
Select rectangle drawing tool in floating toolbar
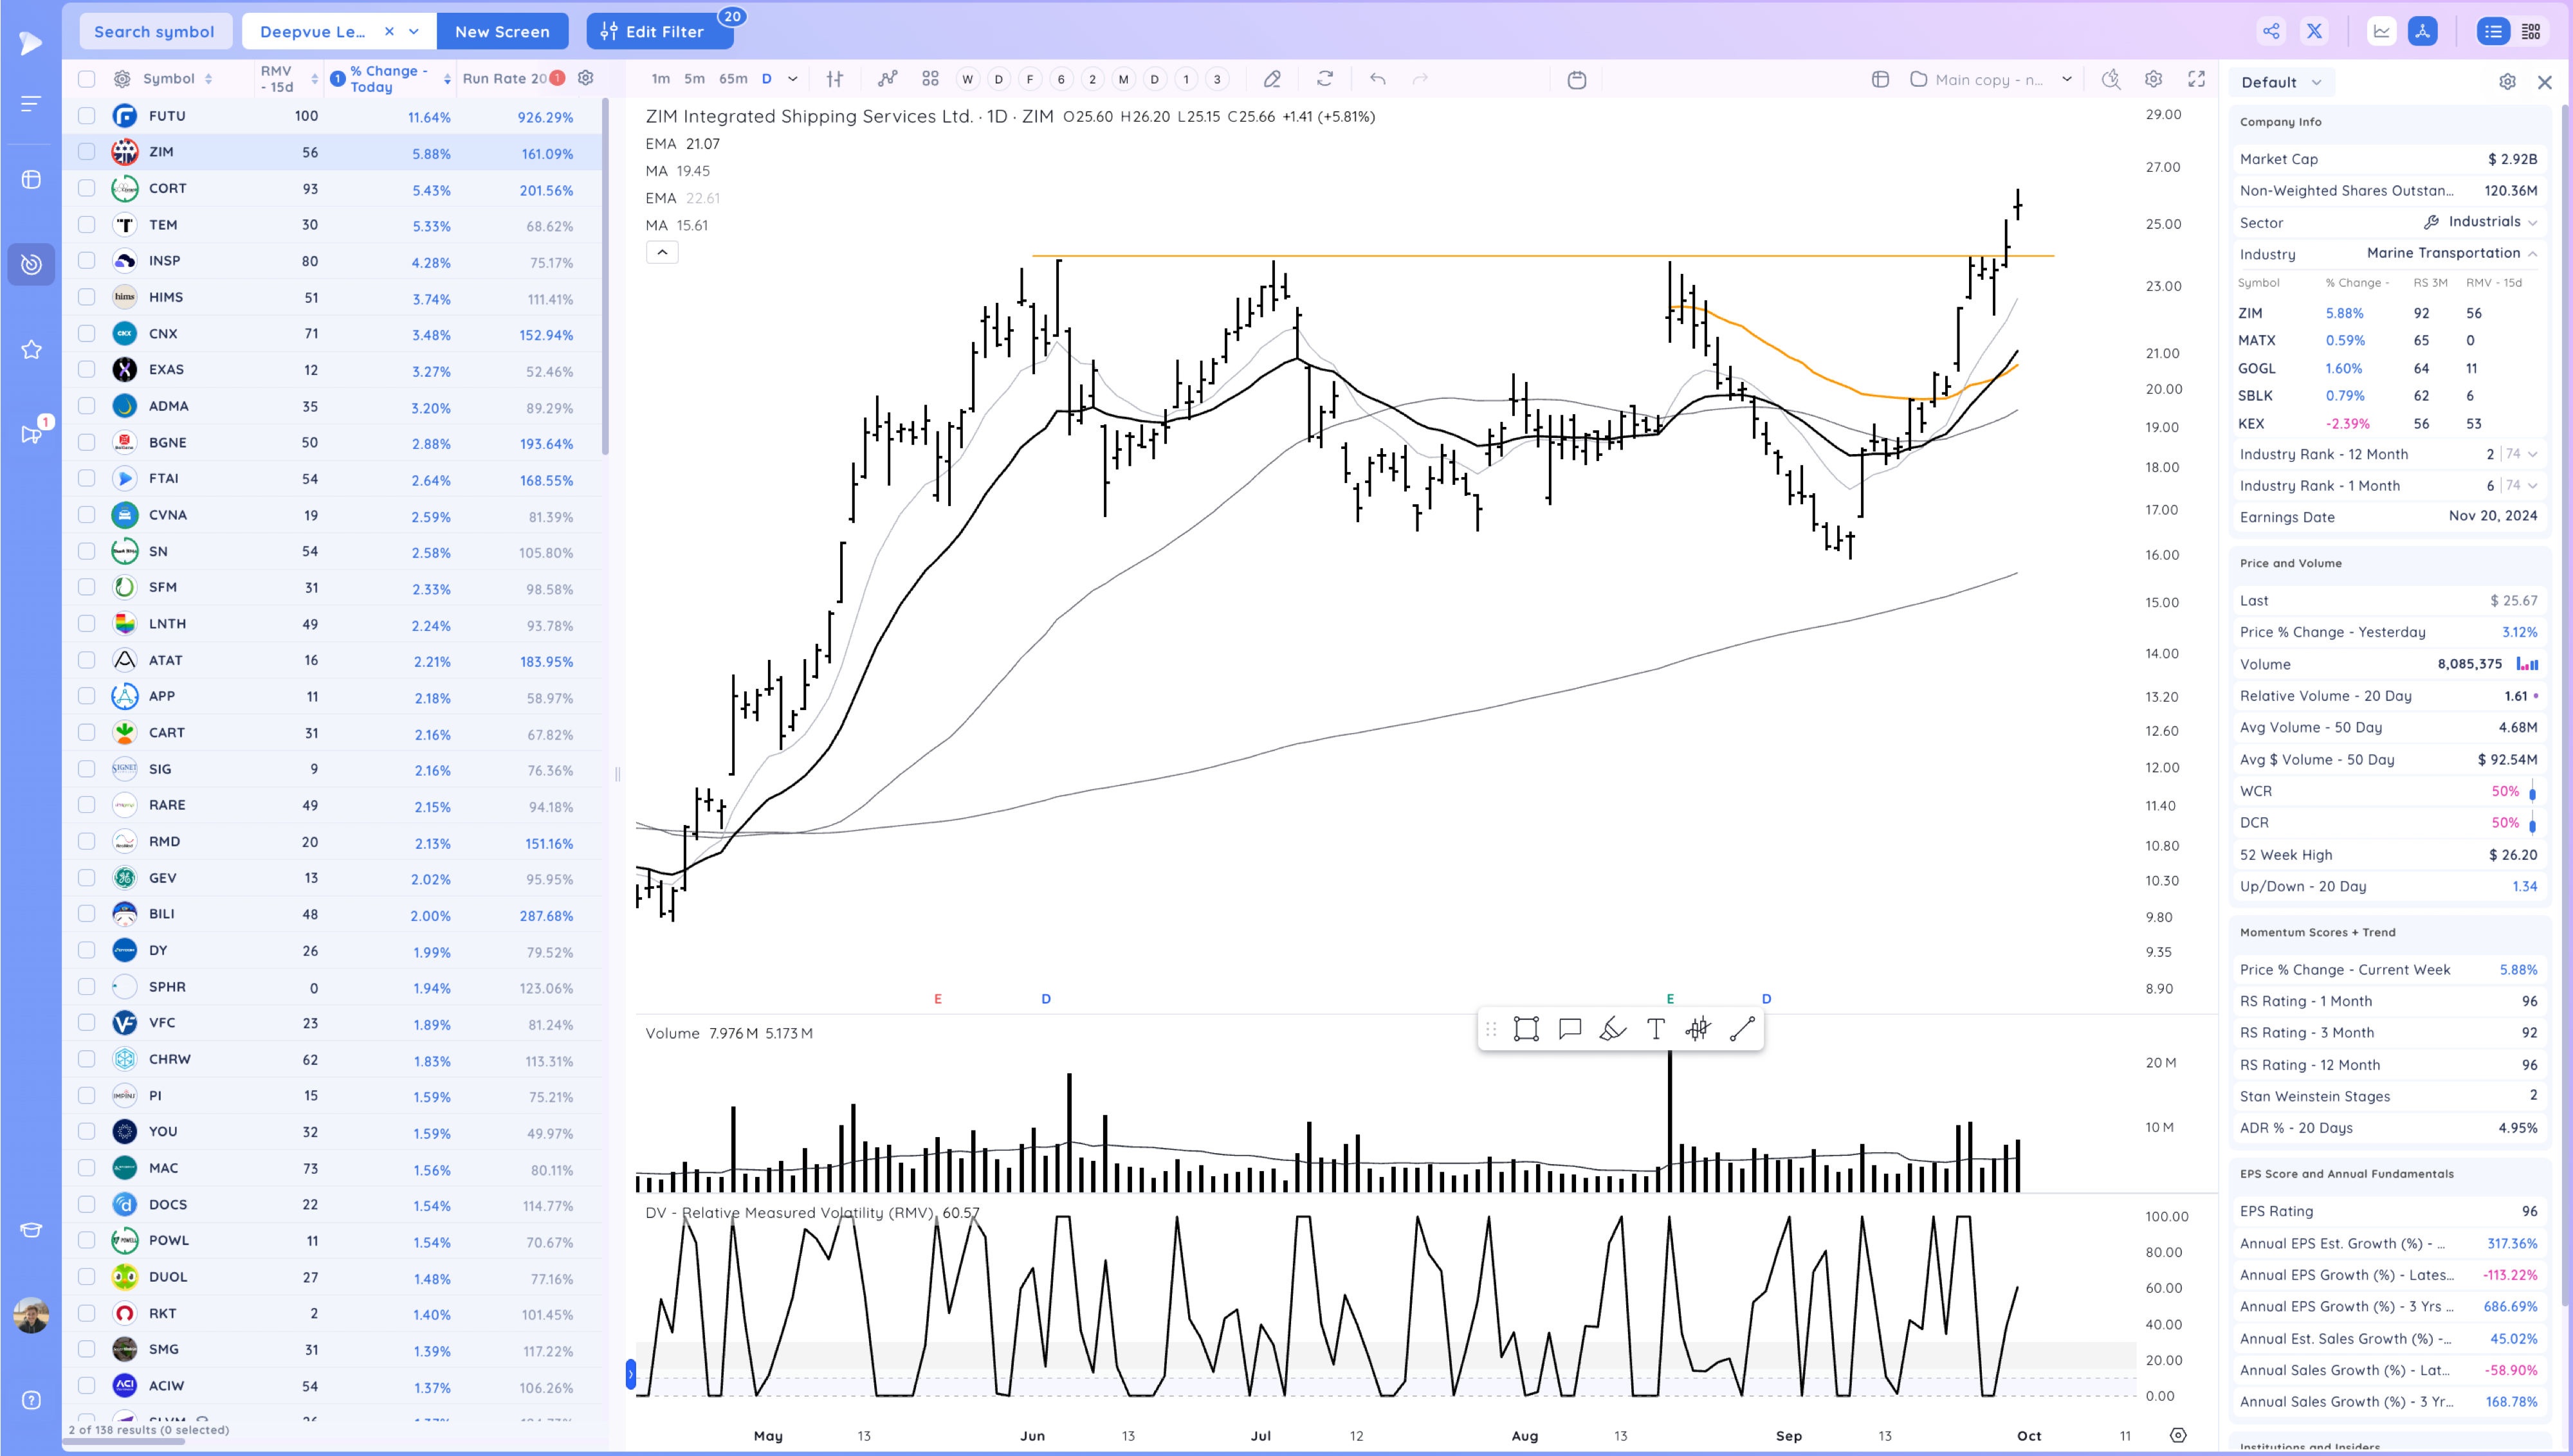coord(1526,1029)
